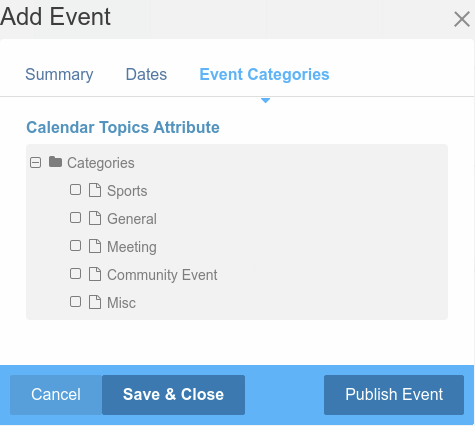
Task: Click the General page icon
Action: [95, 218]
